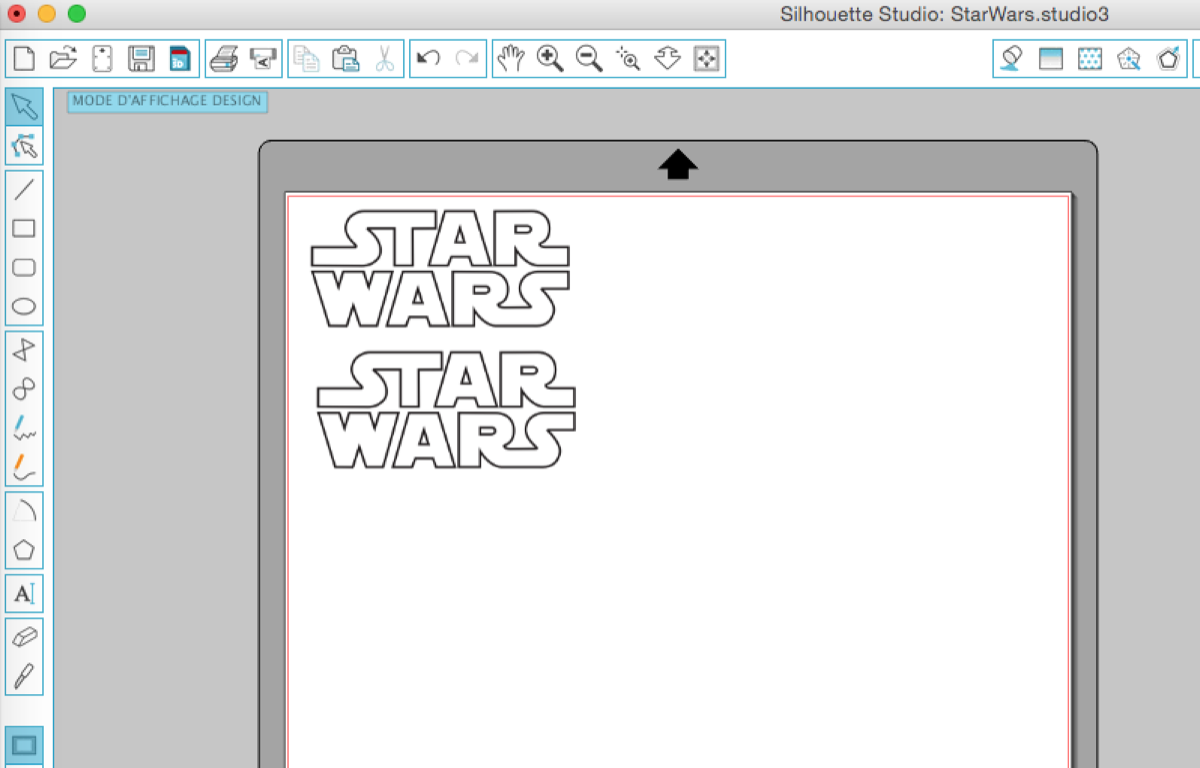Image resolution: width=1200 pixels, height=768 pixels.
Task: Activate the Text tool
Action: pos(24,594)
